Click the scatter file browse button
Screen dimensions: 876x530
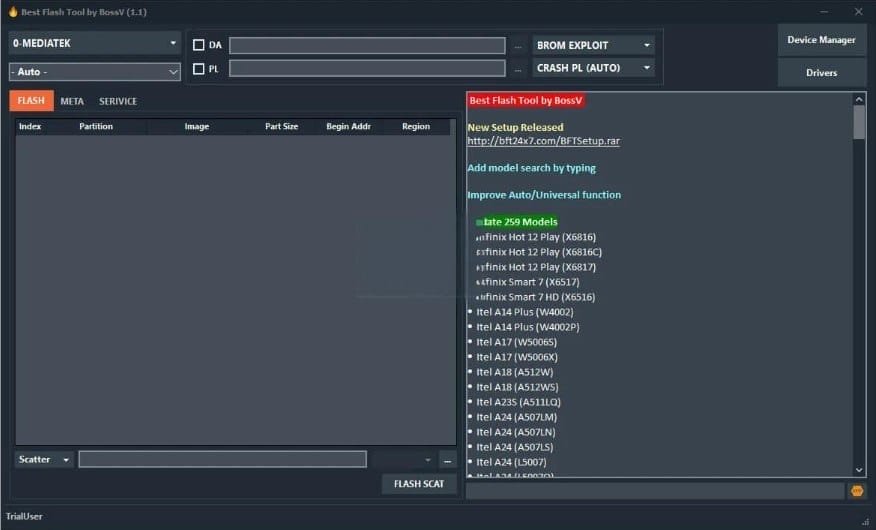(447, 460)
